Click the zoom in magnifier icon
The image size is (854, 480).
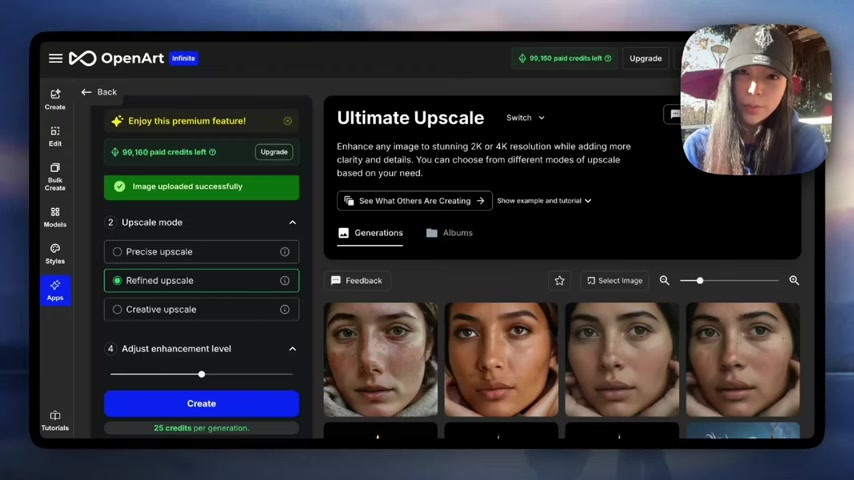coord(794,281)
